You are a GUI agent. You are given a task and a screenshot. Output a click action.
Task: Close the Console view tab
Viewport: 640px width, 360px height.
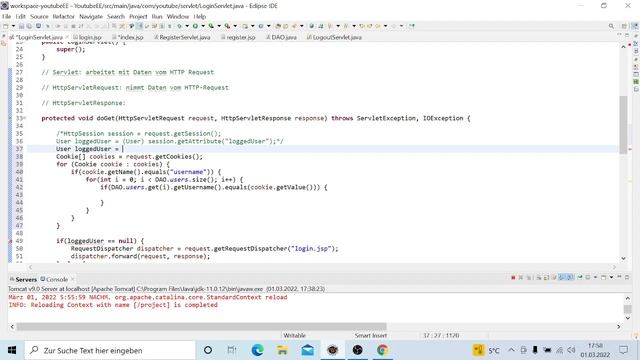[73, 280]
